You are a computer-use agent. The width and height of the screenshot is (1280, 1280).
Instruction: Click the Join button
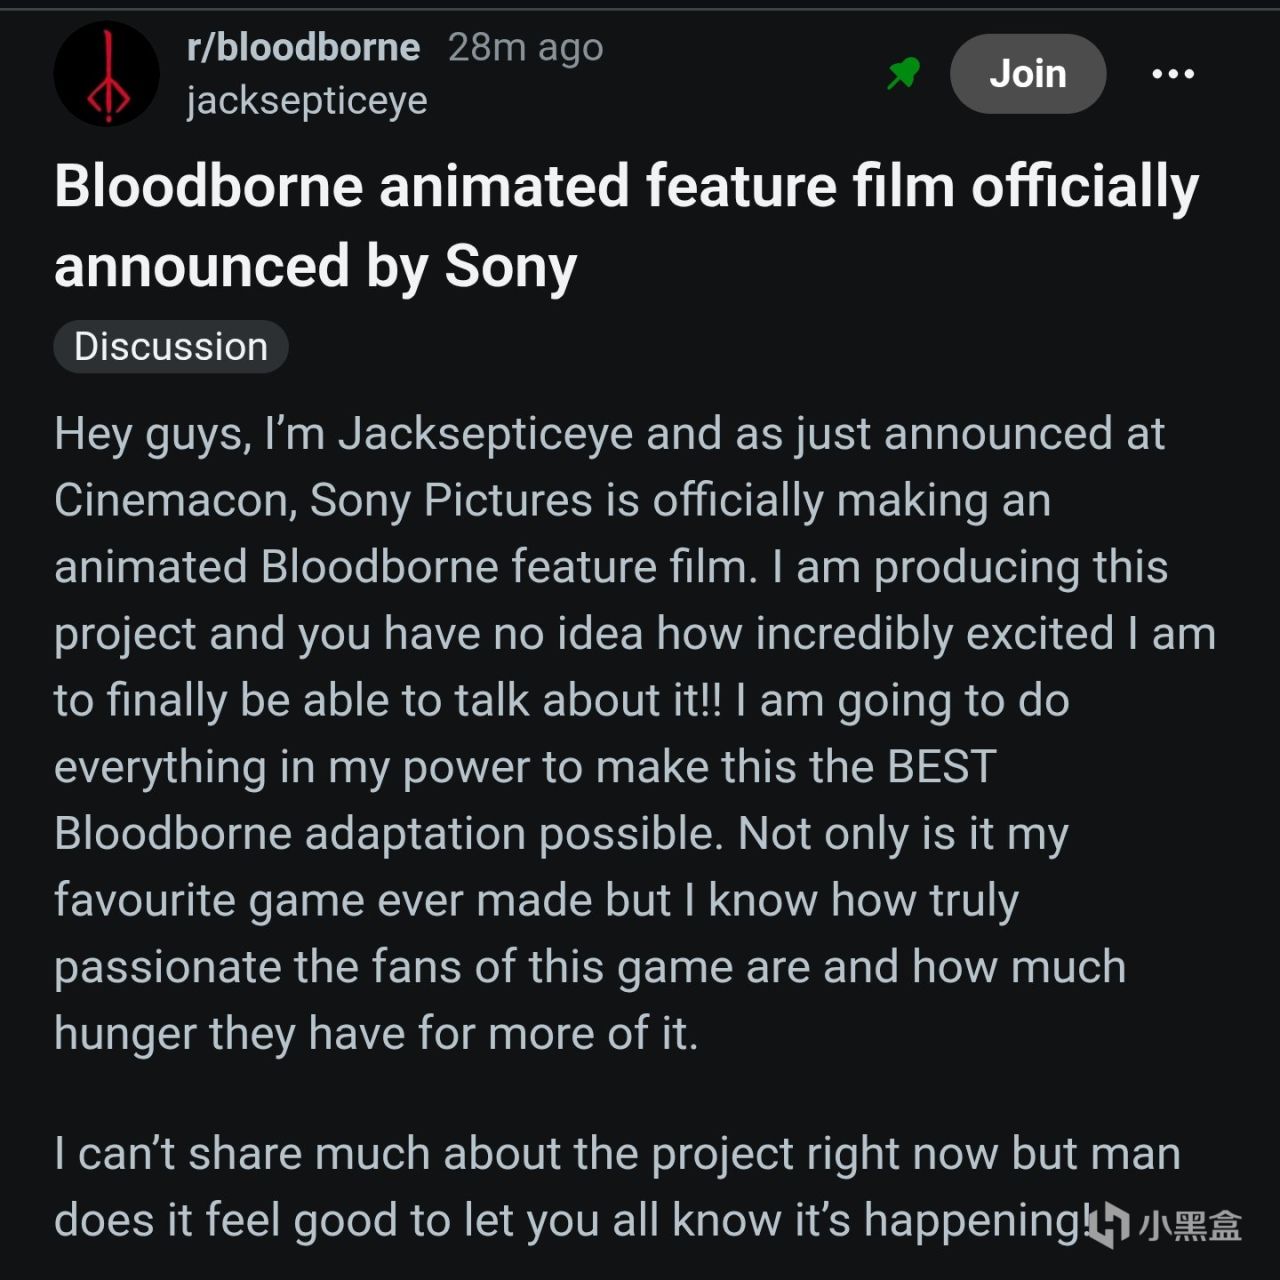pyautogui.click(x=1027, y=74)
